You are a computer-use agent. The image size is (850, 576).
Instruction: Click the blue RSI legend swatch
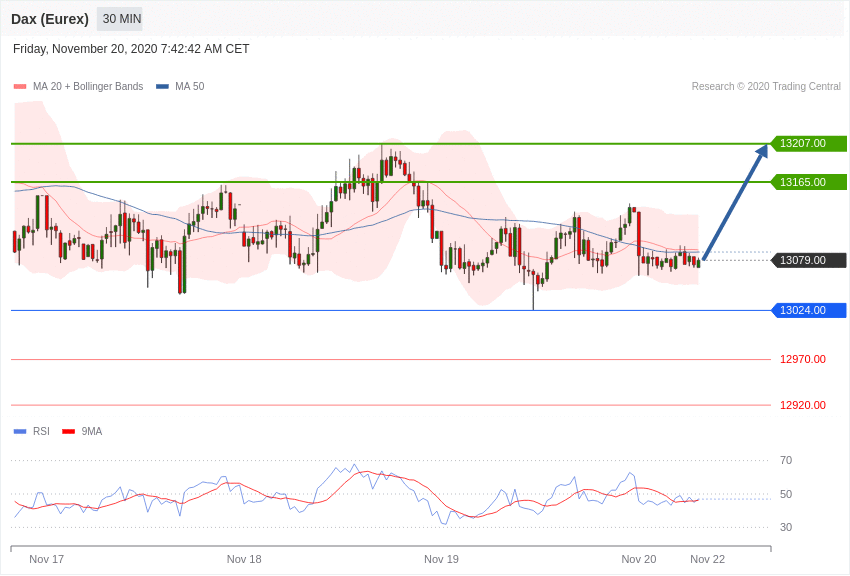click(20, 432)
